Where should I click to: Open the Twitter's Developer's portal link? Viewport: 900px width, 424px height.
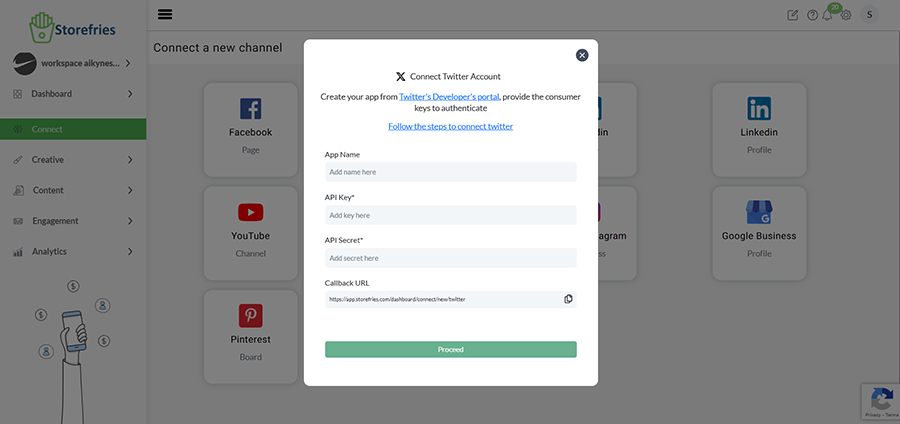pyautogui.click(x=449, y=97)
